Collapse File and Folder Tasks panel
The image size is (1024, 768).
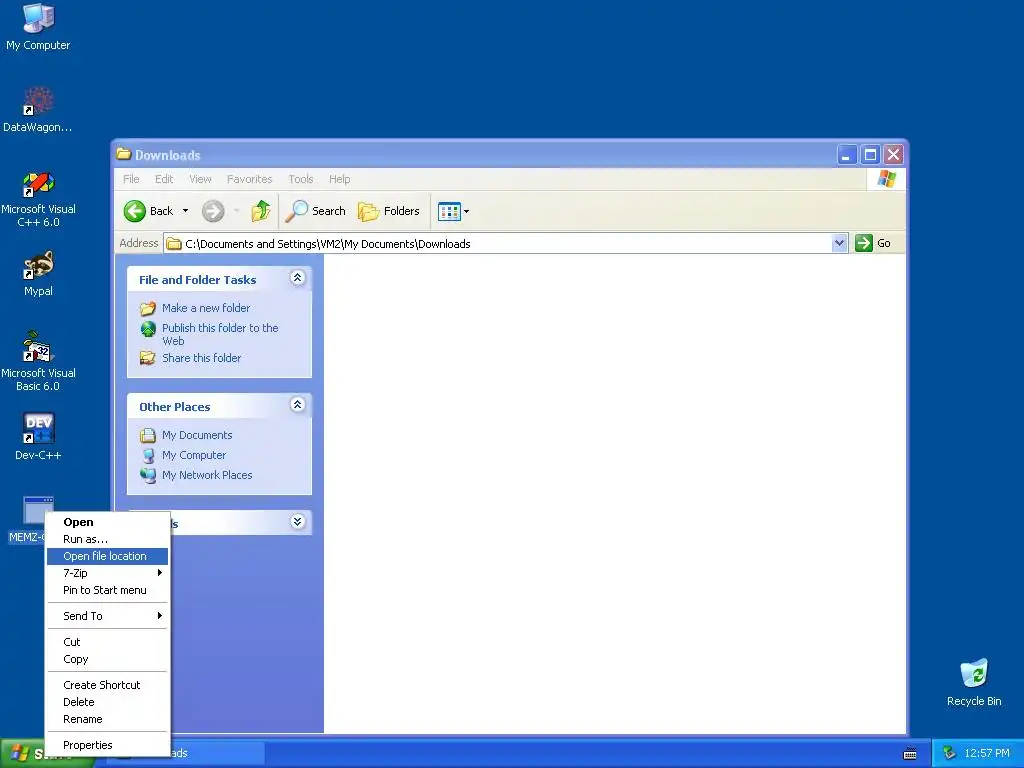coord(297,278)
